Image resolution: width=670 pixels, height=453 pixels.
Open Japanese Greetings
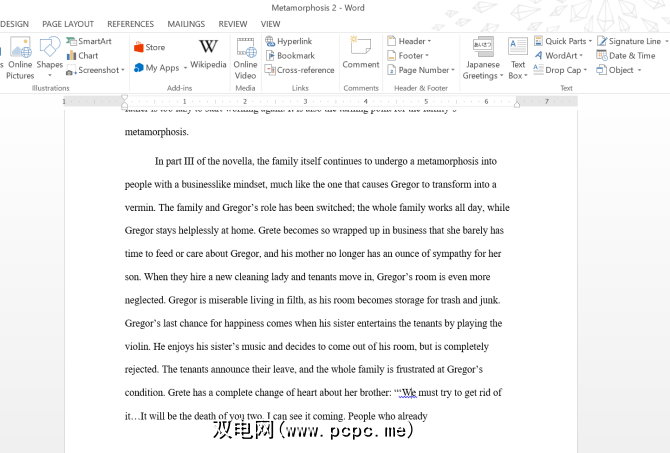click(483, 59)
